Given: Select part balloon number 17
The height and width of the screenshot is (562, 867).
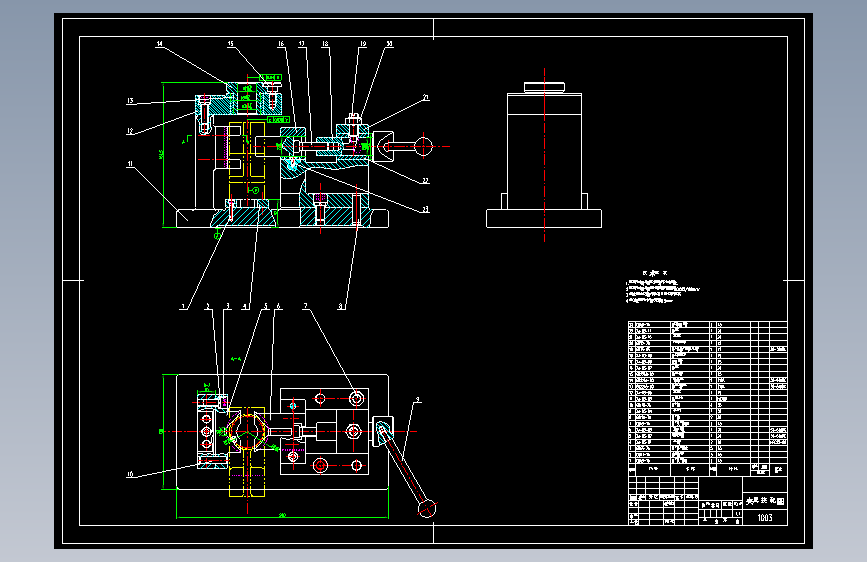Looking at the screenshot, I should pos(302,44).
